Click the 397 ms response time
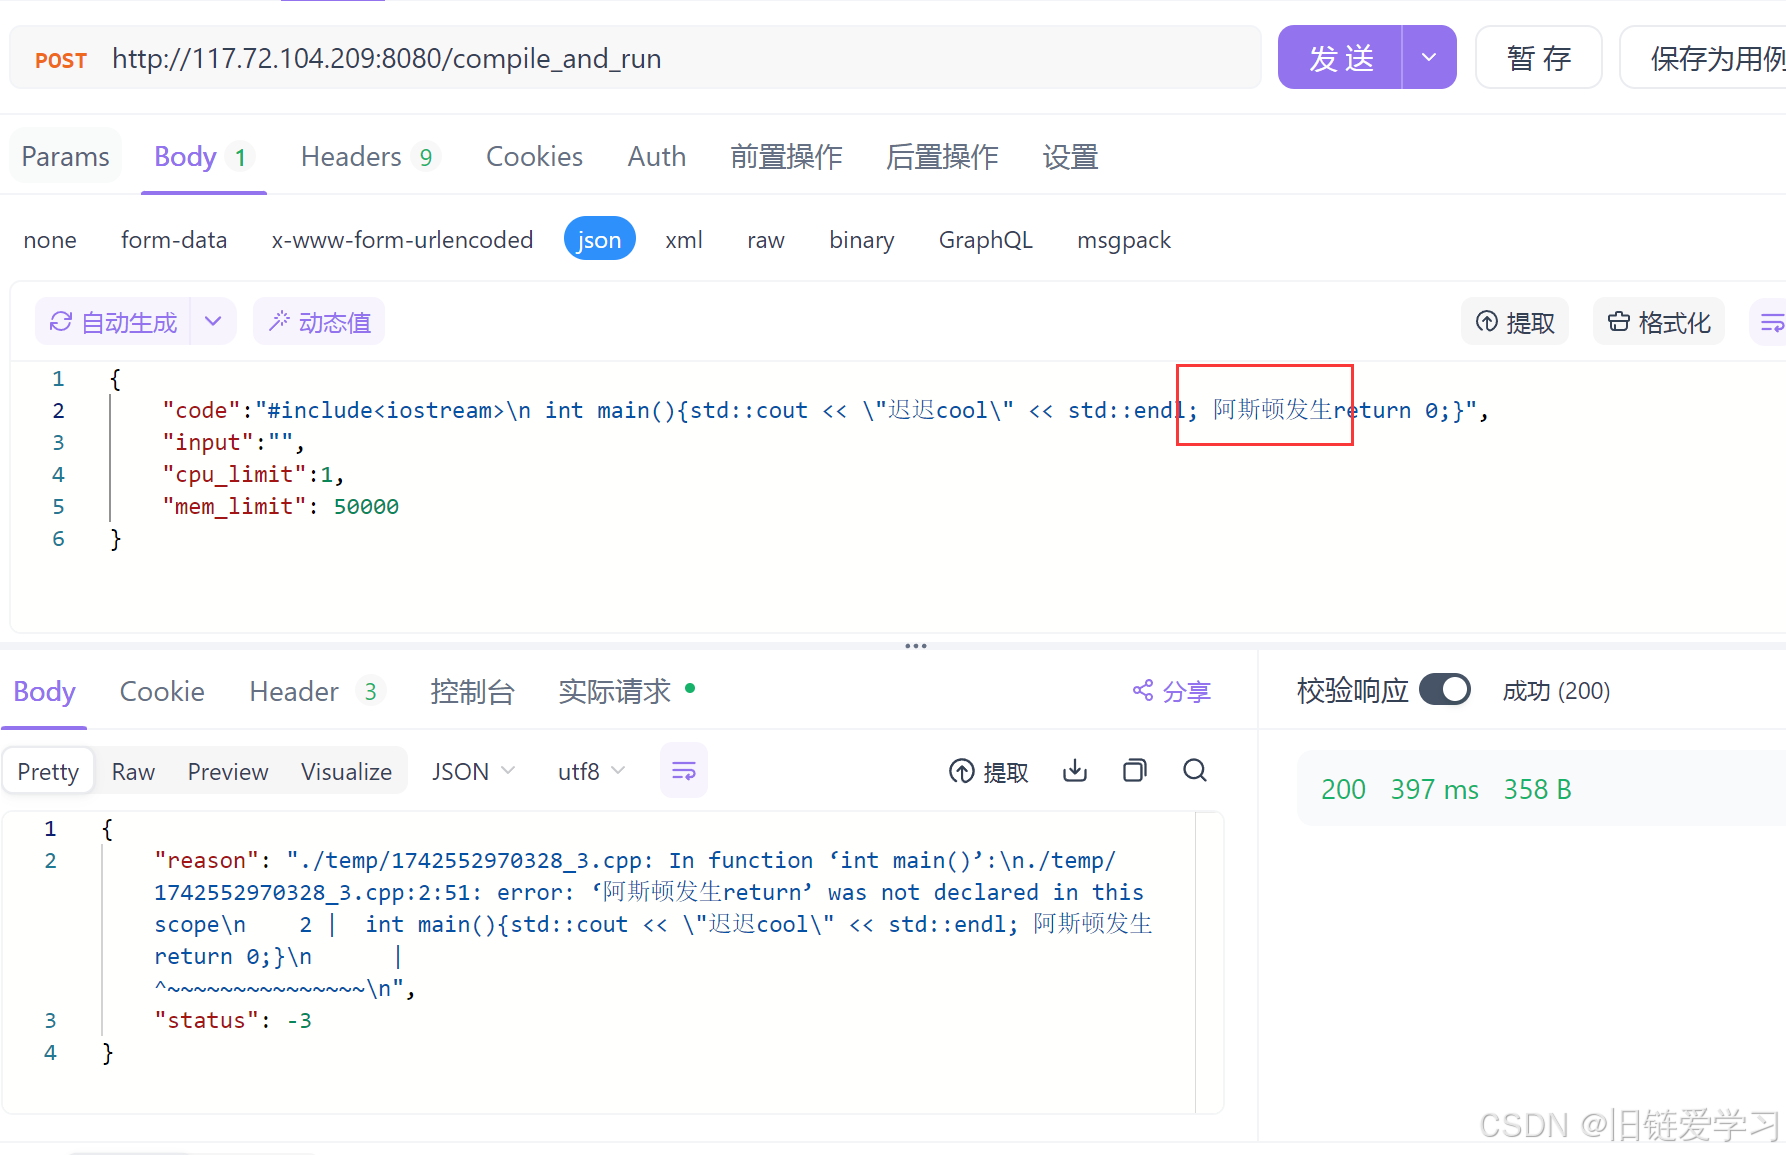Image resolution: width=1786 pixels, height=1155 pixels. tap(1434, 789)
